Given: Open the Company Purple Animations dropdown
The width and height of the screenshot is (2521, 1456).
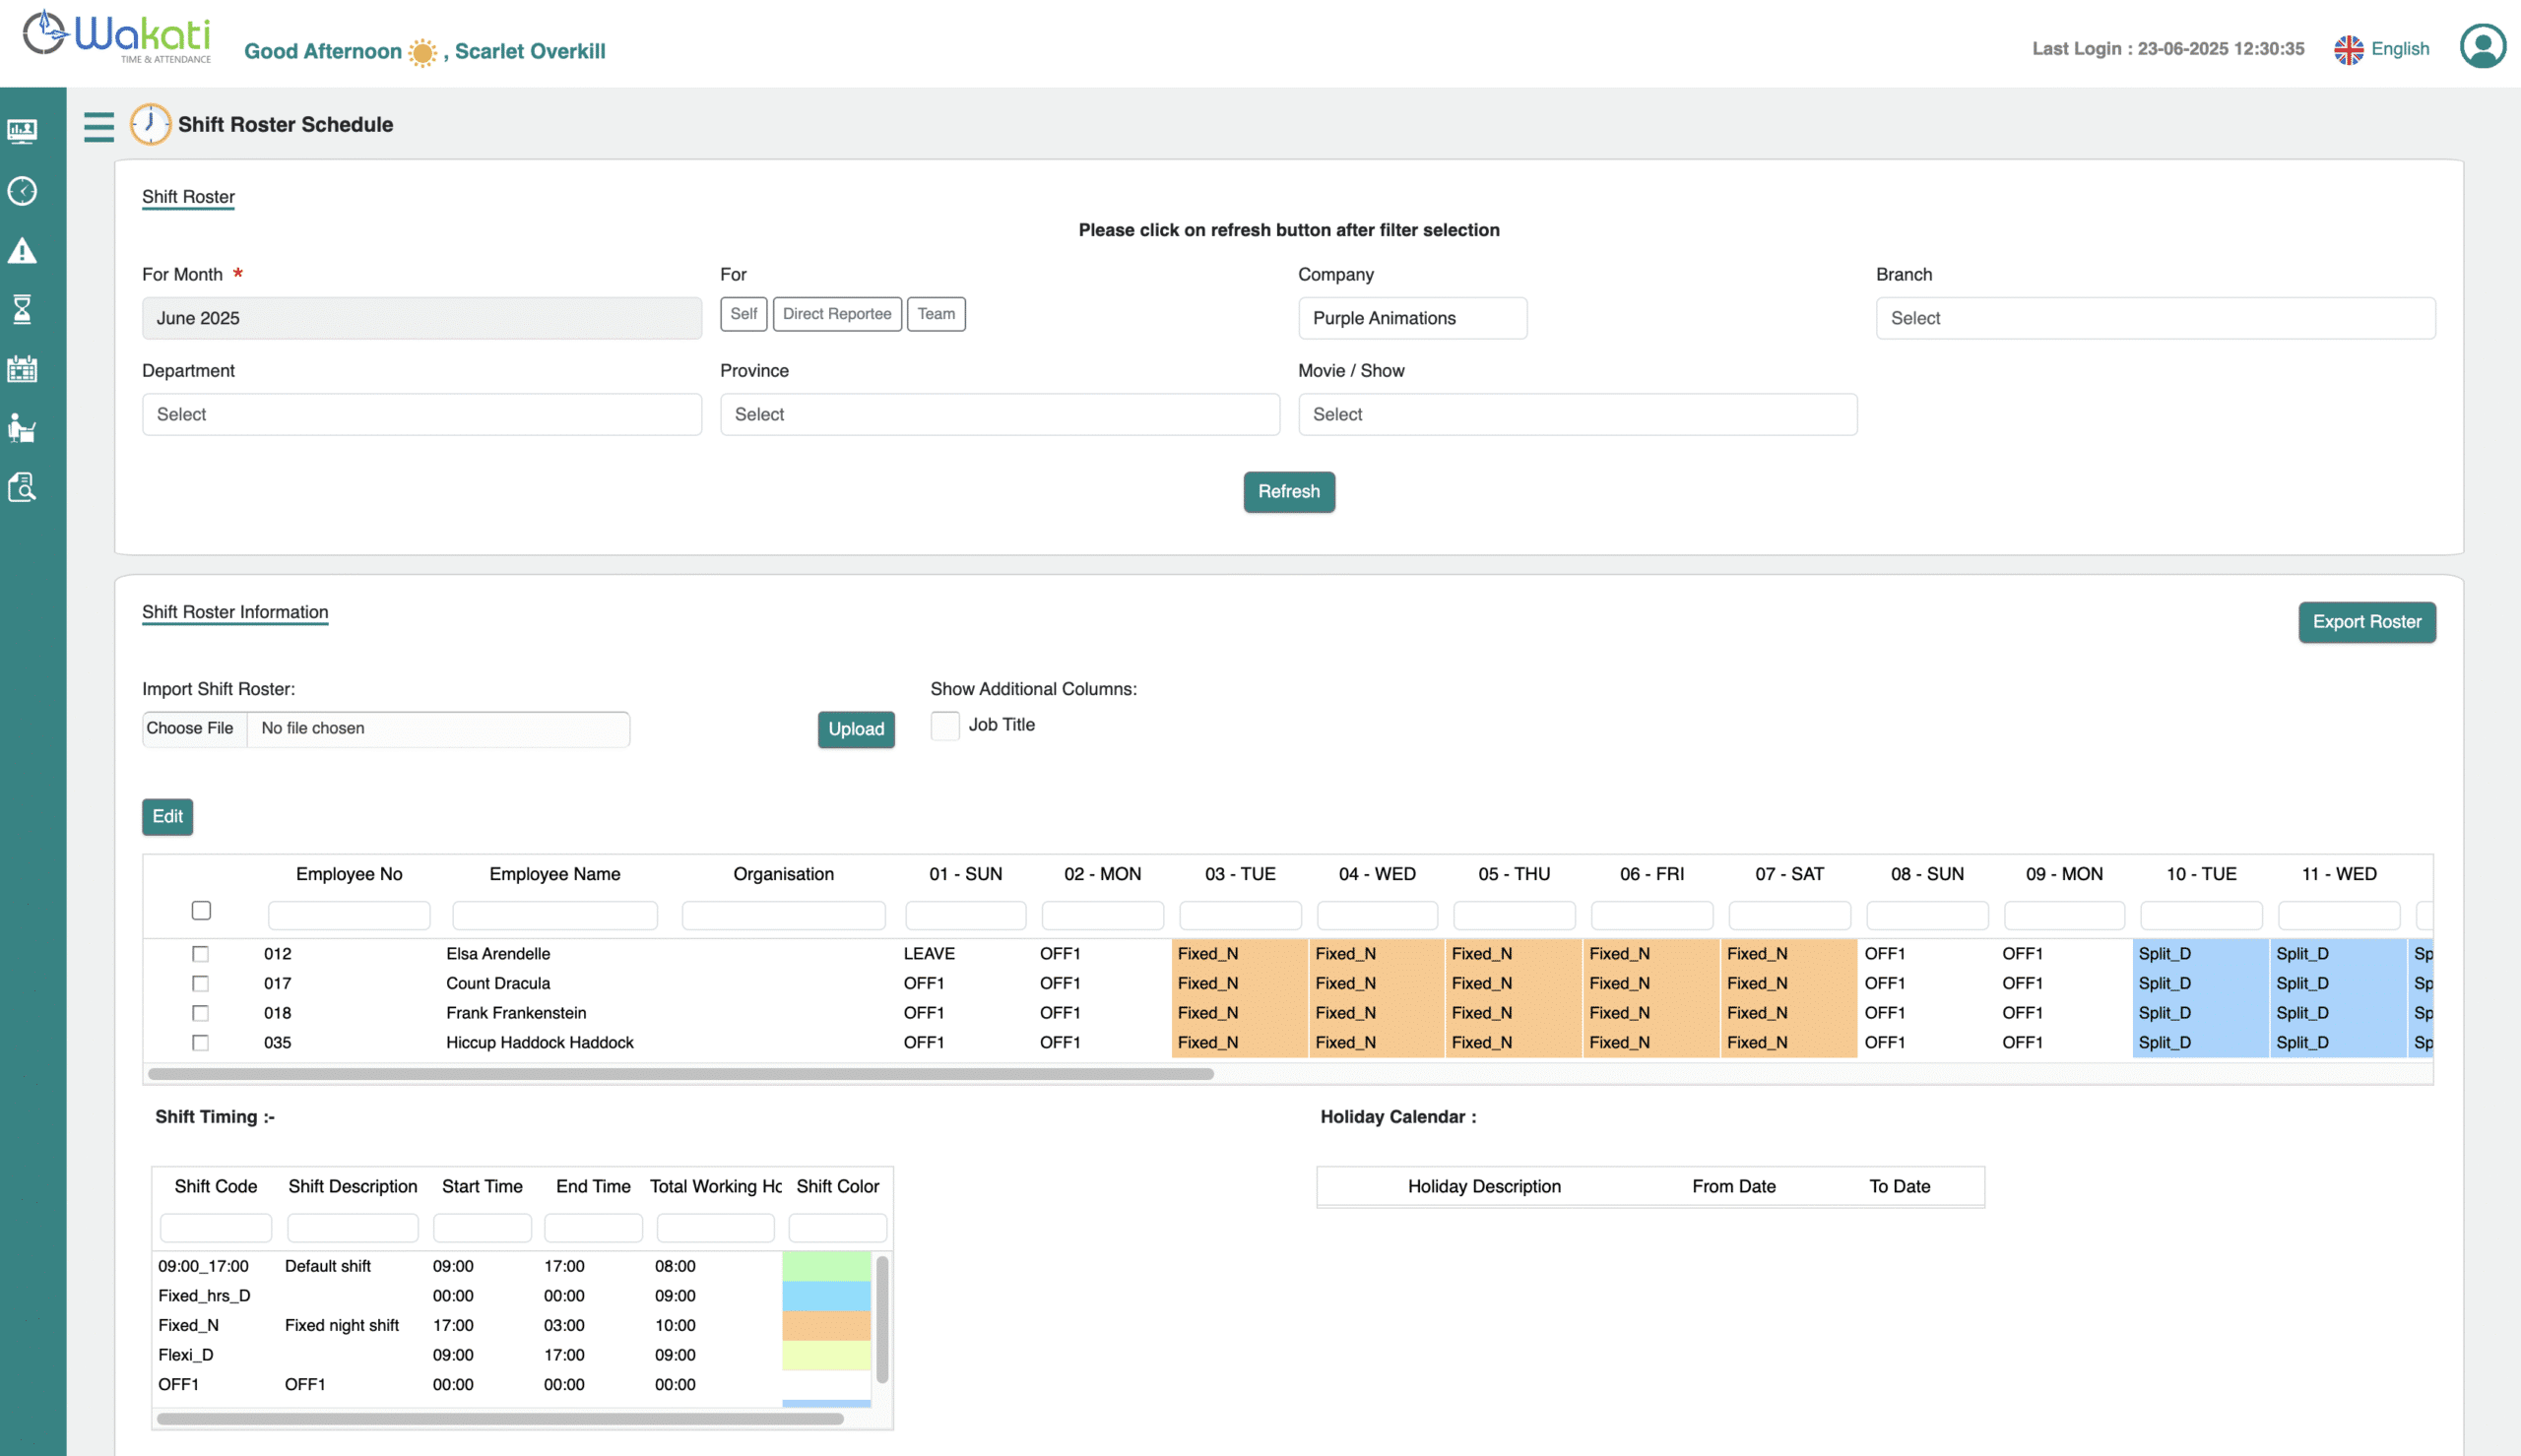Looking at the screenshot, I should [1411, 318].
